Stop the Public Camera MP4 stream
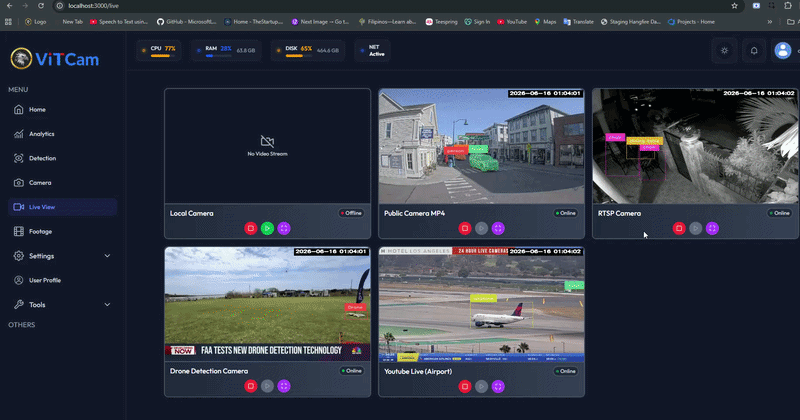The width and height of the screenshot is (800, 420). (x=465, y=228)
